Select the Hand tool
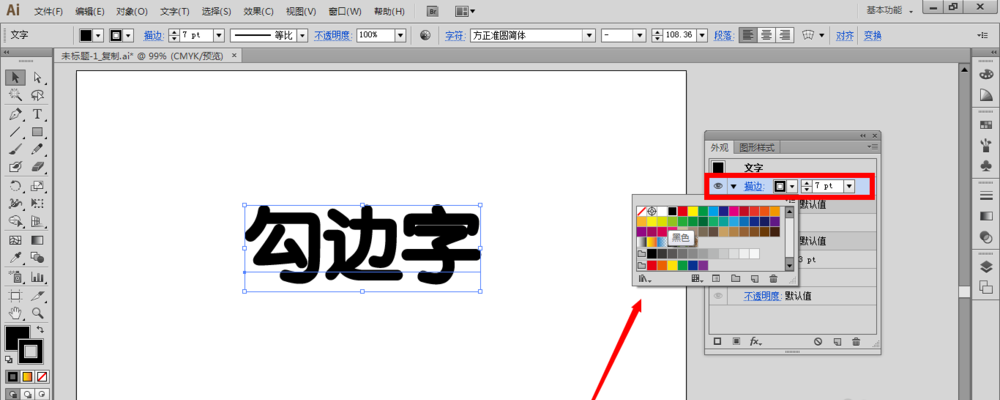The image size is (1000, 400). coord(16,313)
